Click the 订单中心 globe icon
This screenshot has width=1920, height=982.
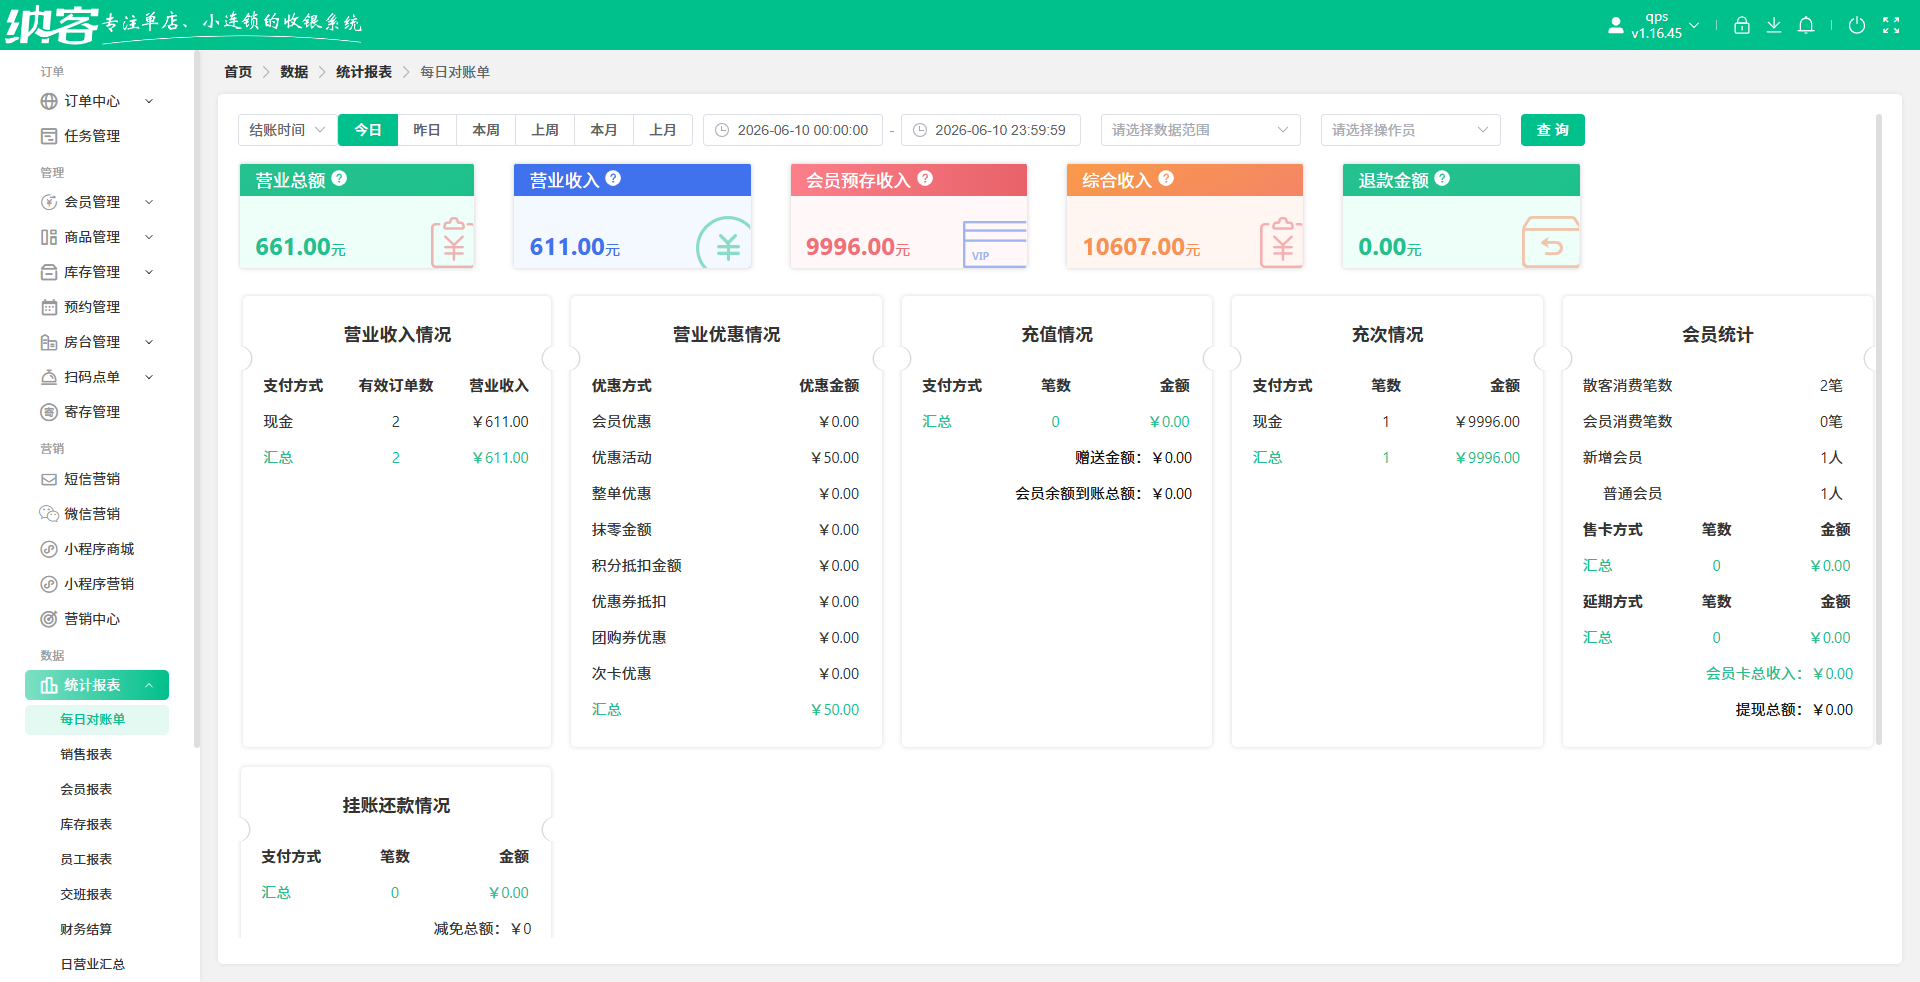click(48, 101)
